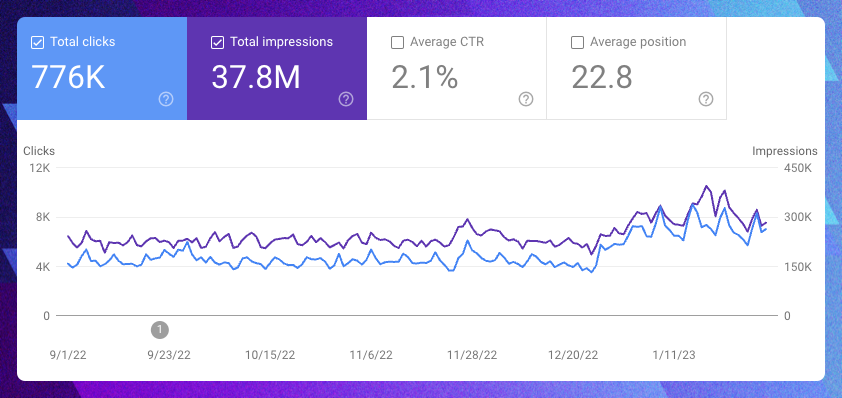Click the Clicks axis title

(x=39, y=151)
